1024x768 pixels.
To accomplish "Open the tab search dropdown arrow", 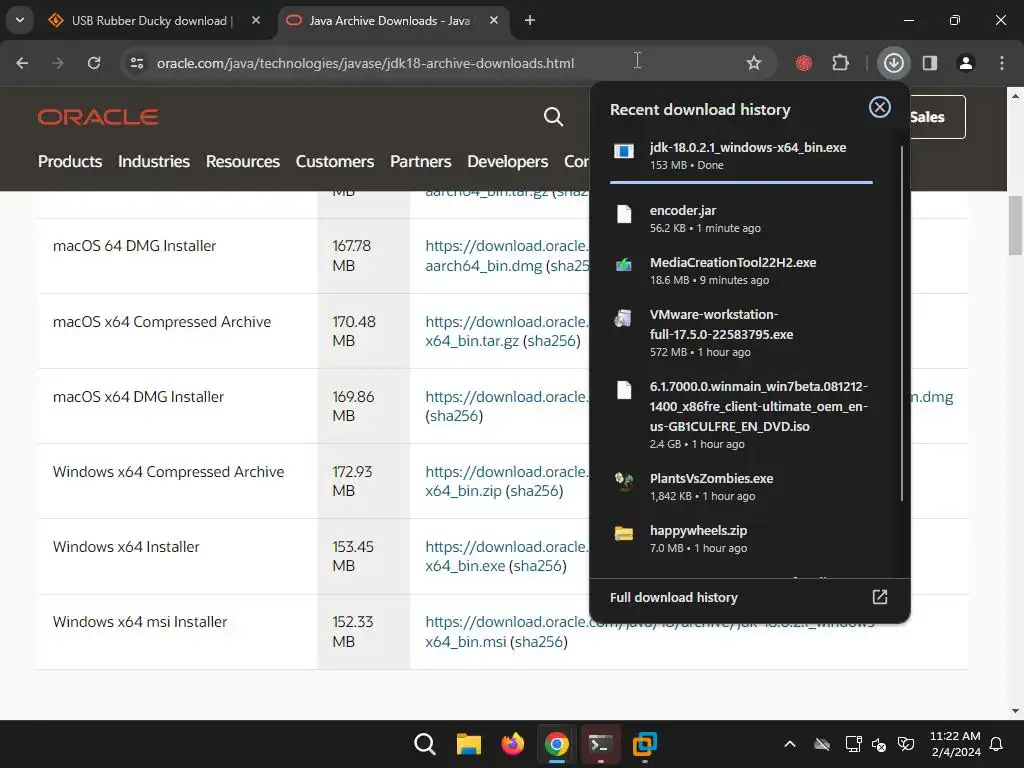I will click(x=20, y=20).
